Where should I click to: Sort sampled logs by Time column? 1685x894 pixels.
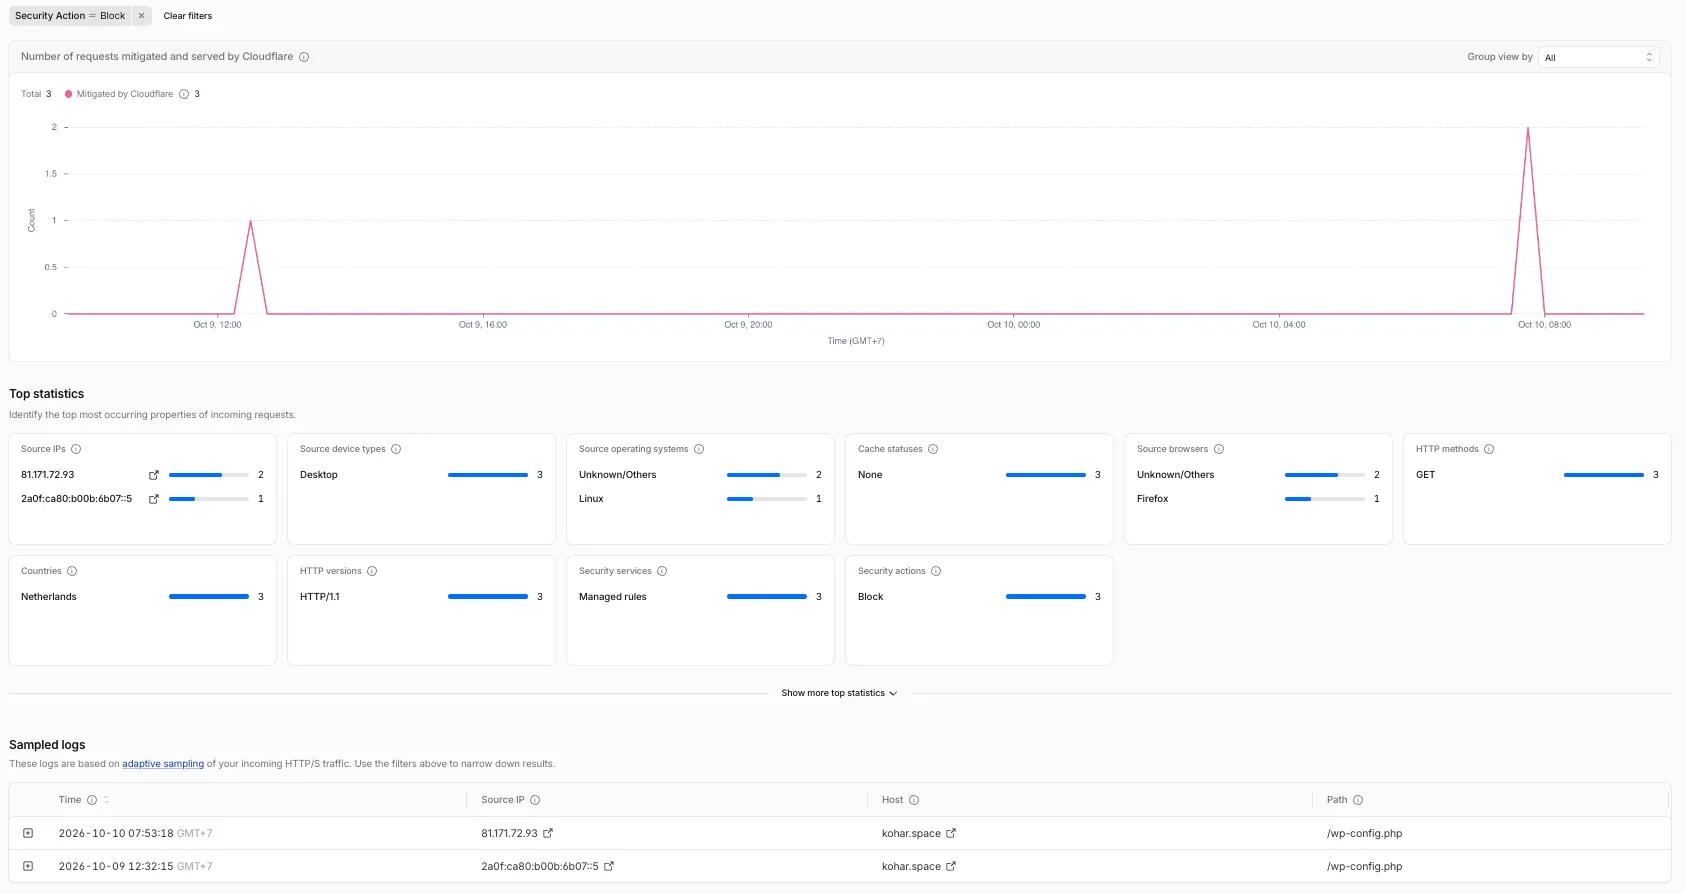[x=106, y=800]
